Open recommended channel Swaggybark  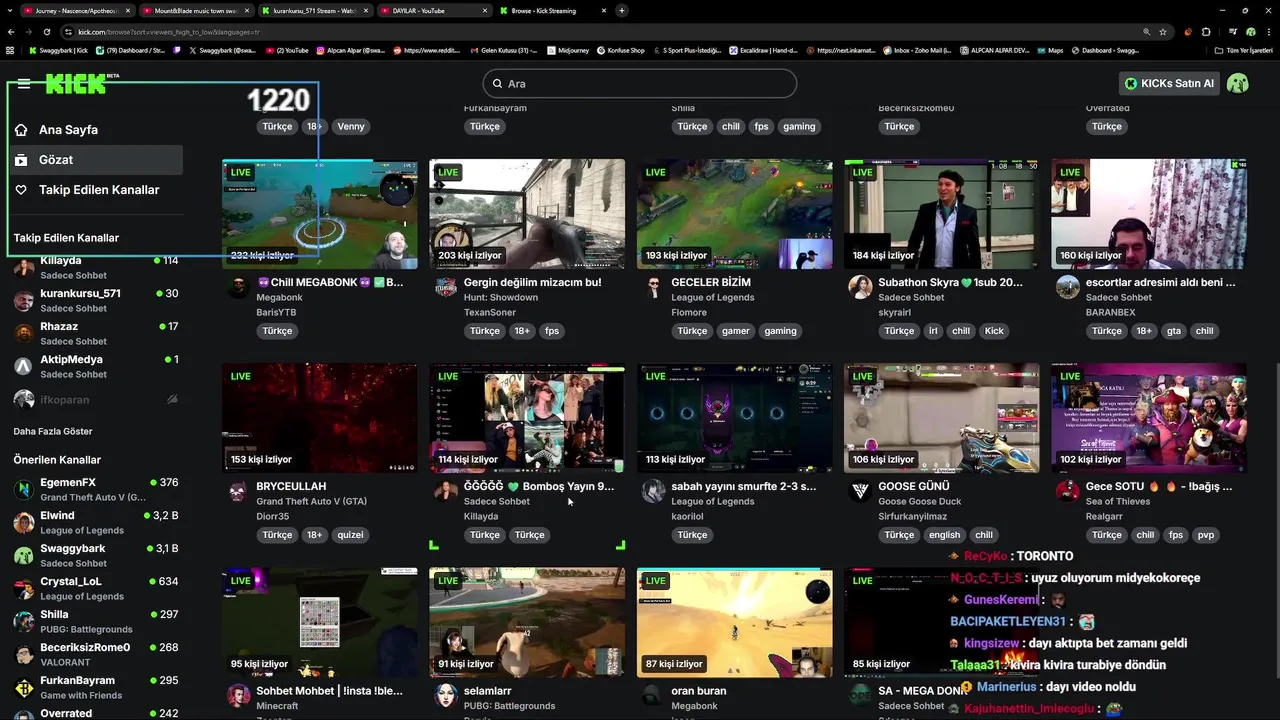(96, 556)
